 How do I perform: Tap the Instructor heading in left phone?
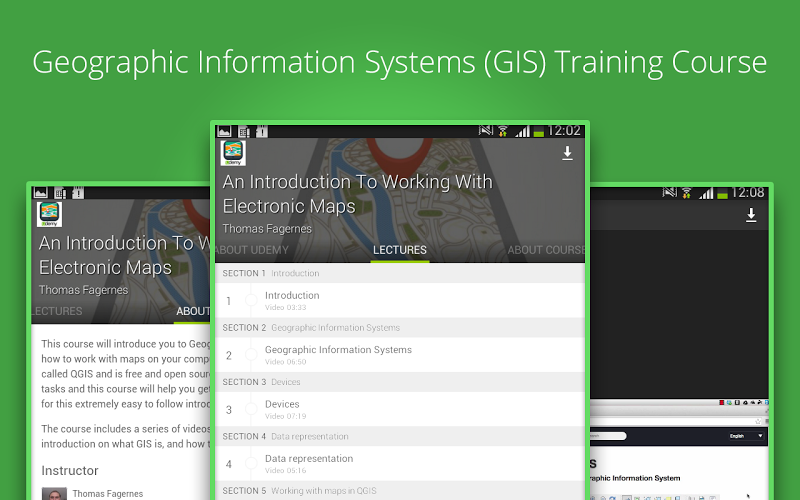pos(70,470)
